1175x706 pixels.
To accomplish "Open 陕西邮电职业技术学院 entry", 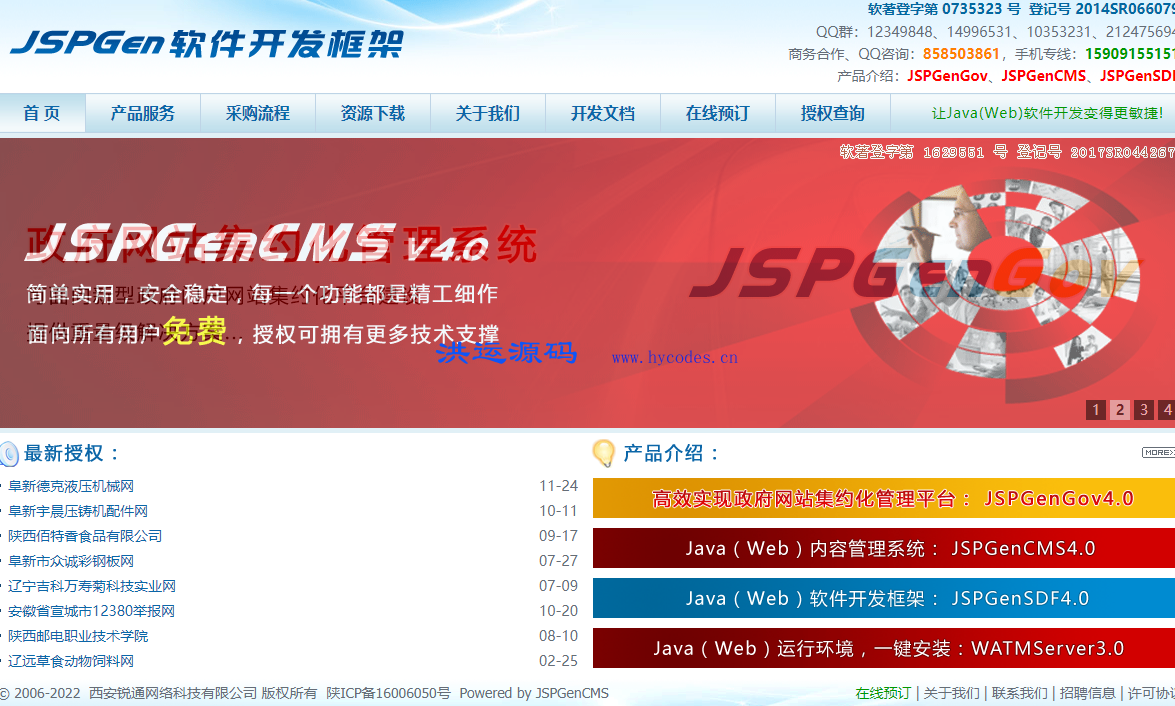I will coord(77,636).
